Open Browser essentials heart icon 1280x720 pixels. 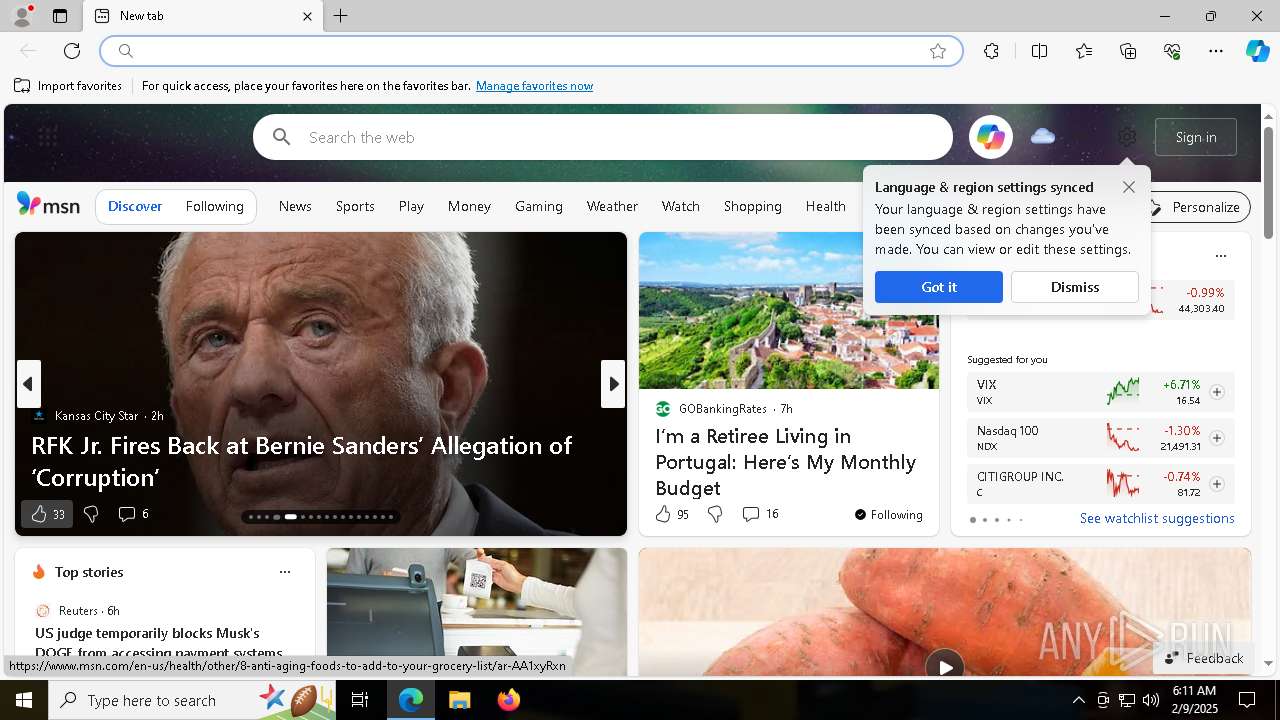tap(1172, 51)
